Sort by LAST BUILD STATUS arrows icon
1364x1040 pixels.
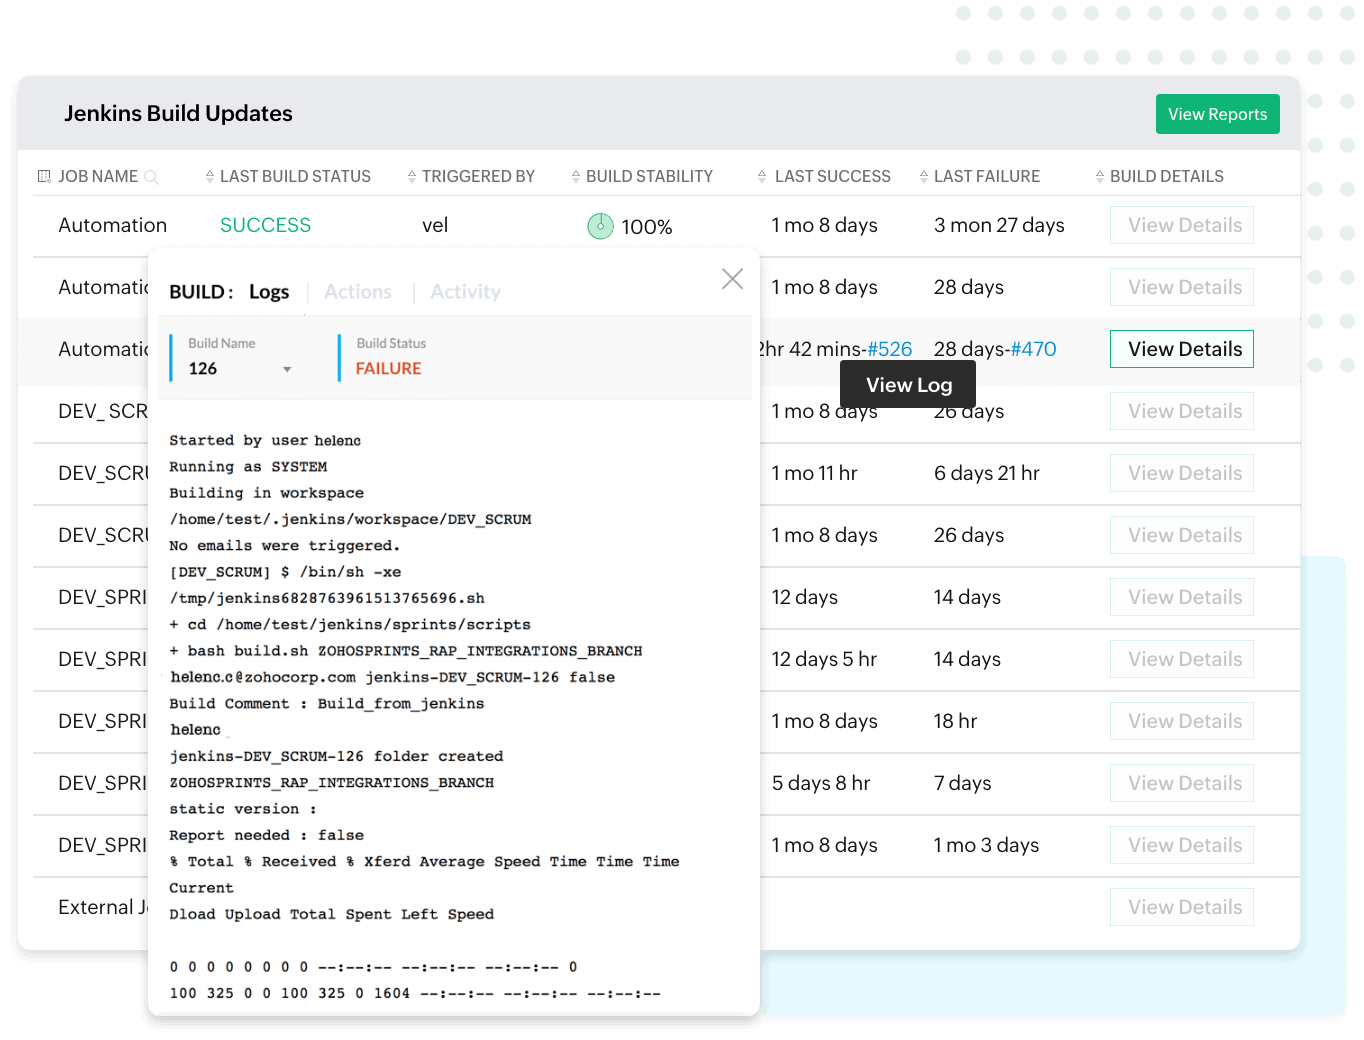(210, 176)
